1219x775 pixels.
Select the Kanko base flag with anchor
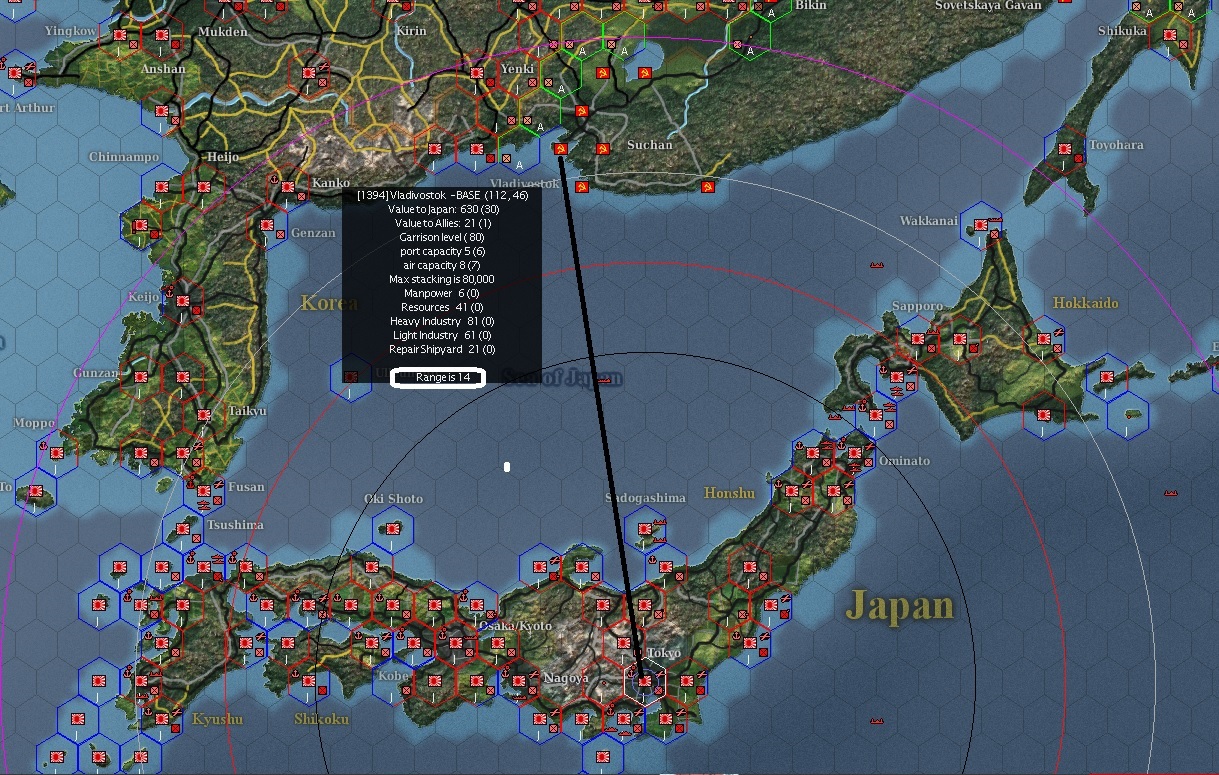coord(288,188)
